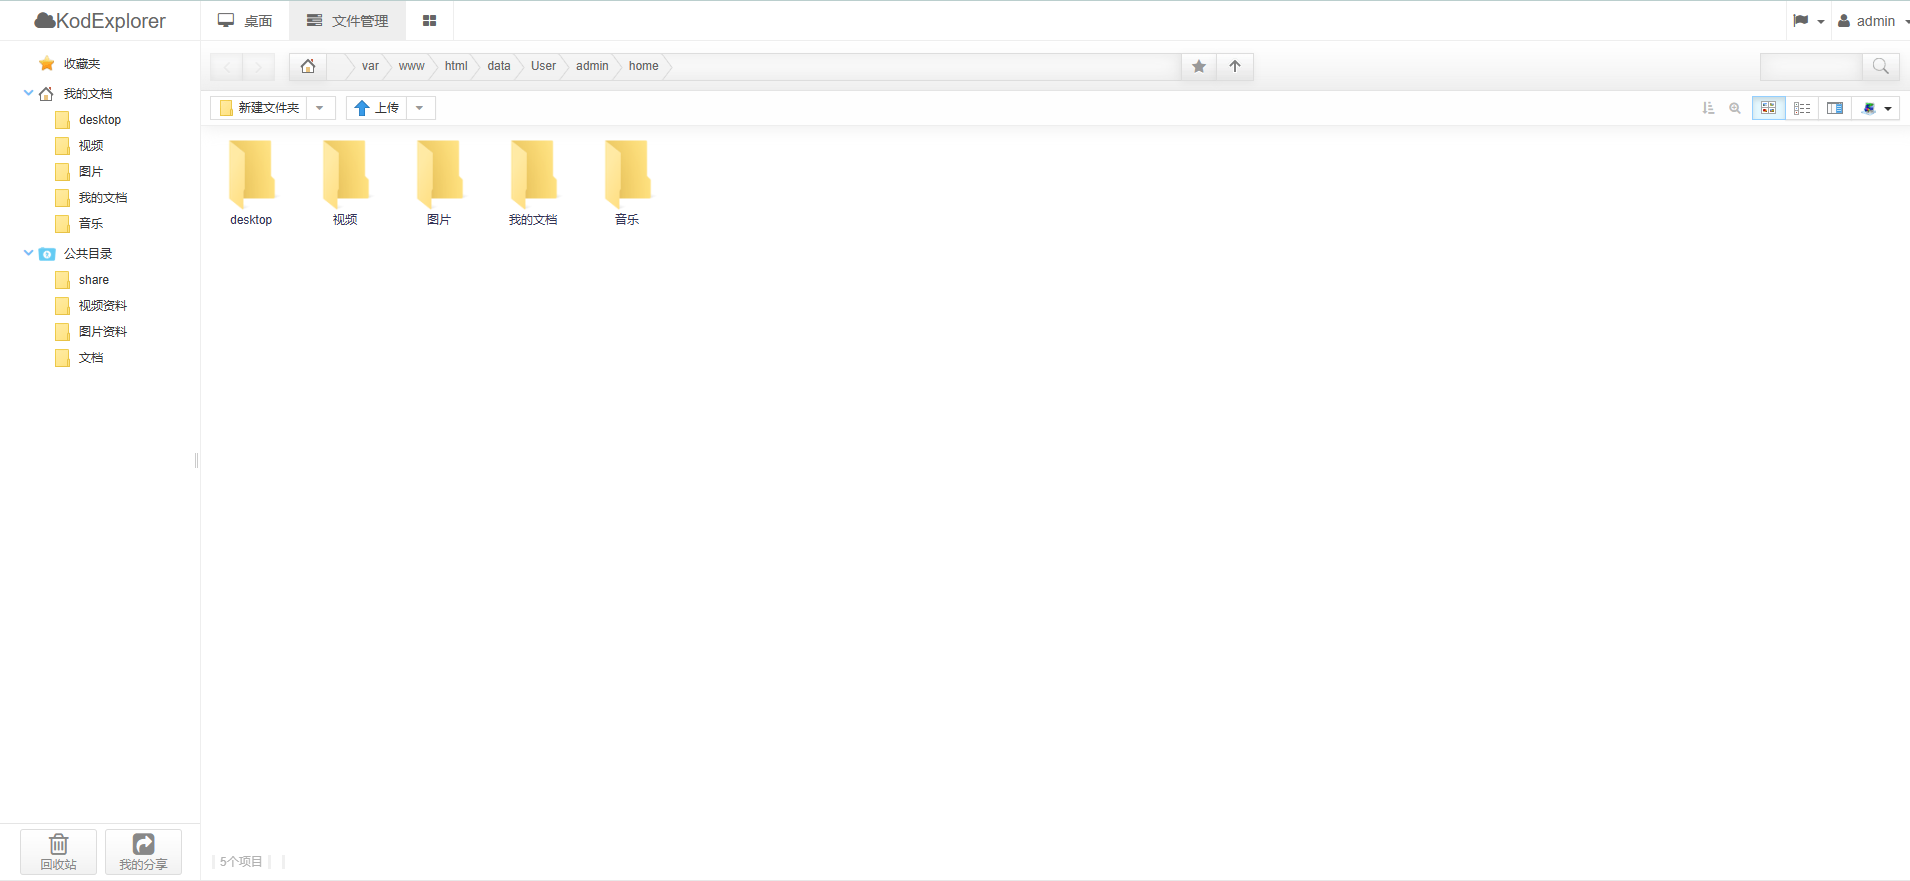Collapse 我的文档 tree node

point(28,93)
